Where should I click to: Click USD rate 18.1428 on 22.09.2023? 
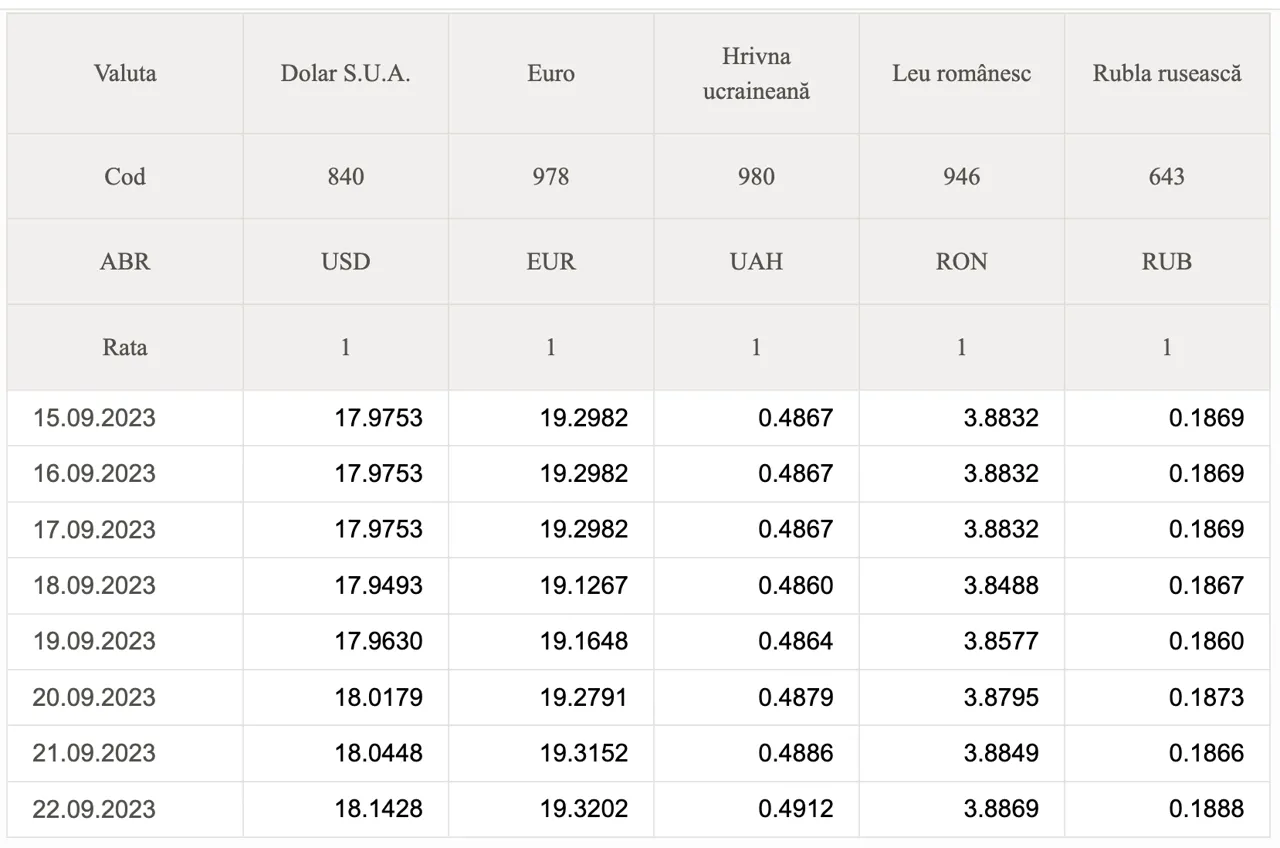pos(378,809)
